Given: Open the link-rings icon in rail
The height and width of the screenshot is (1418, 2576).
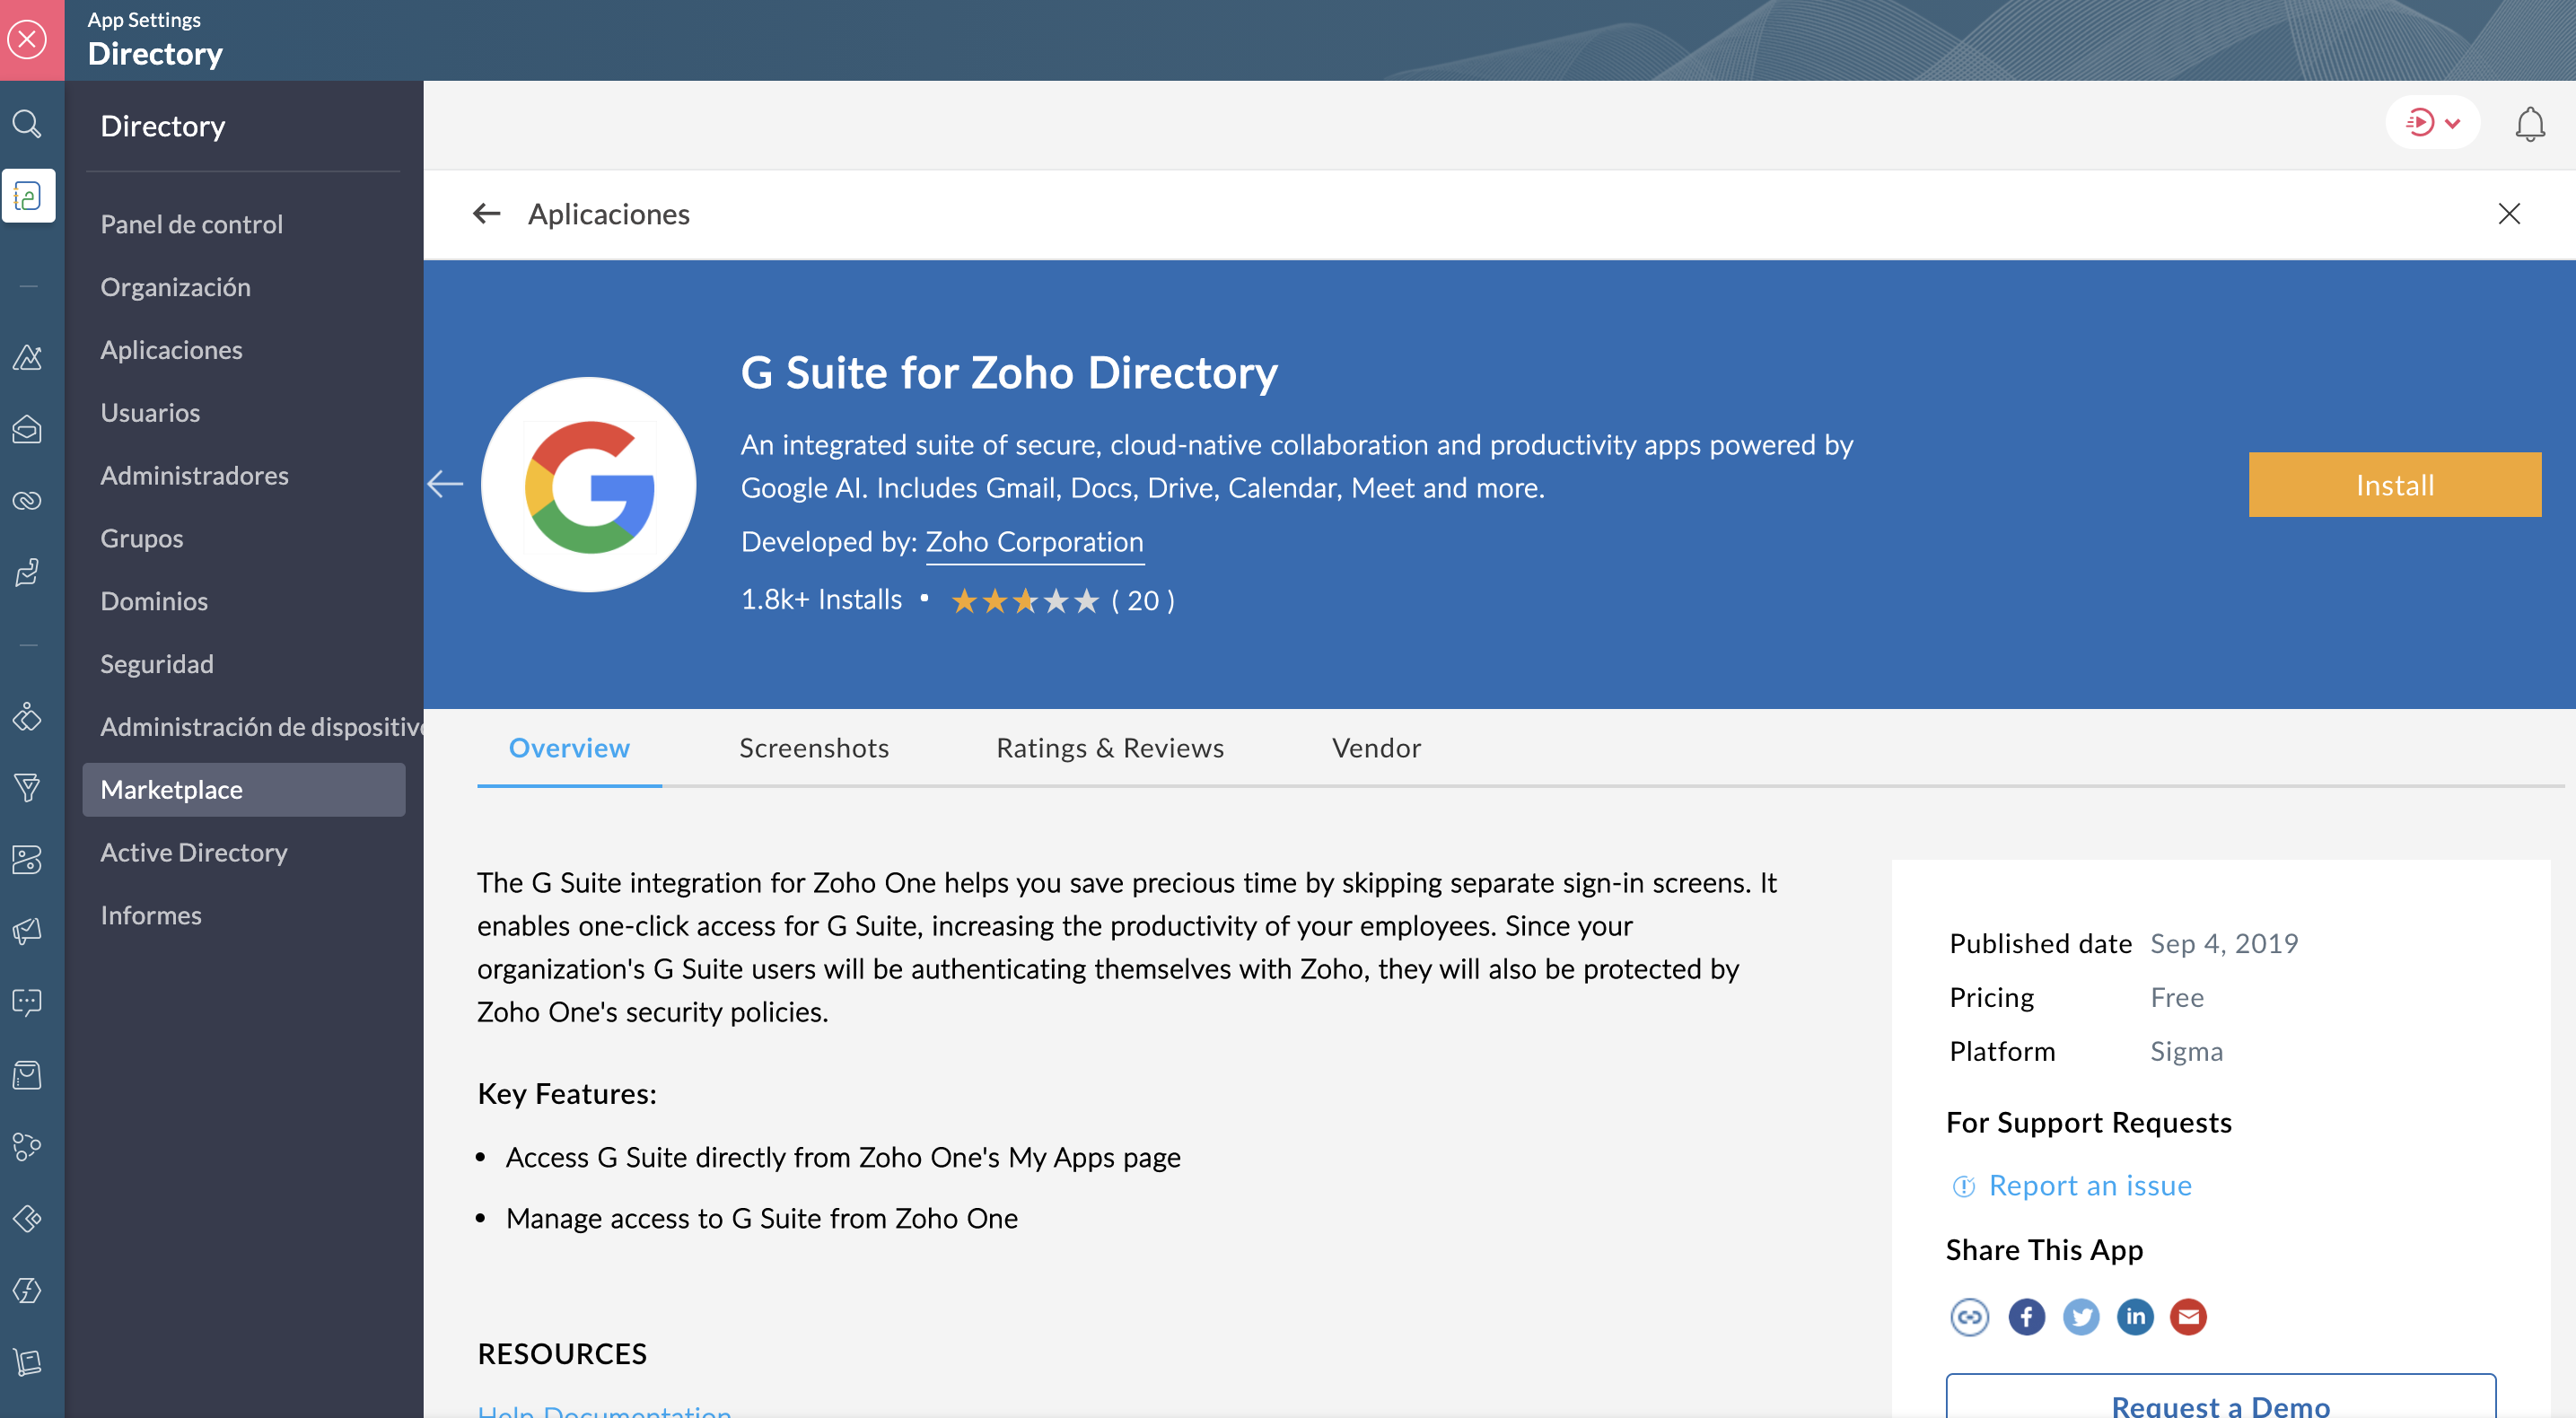Looking at the screenshot, I should [x=27, y=500].
